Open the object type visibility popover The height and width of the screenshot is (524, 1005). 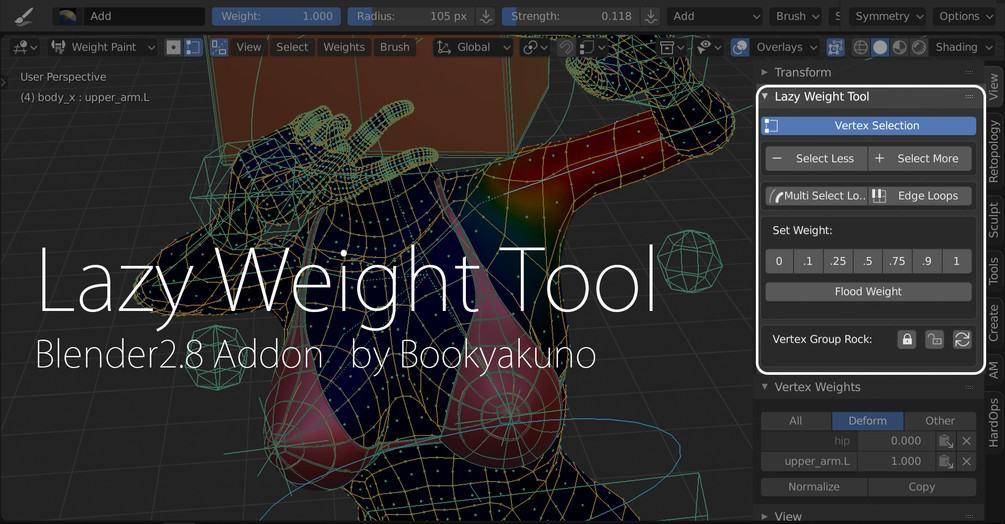click(x=671, y=47)
